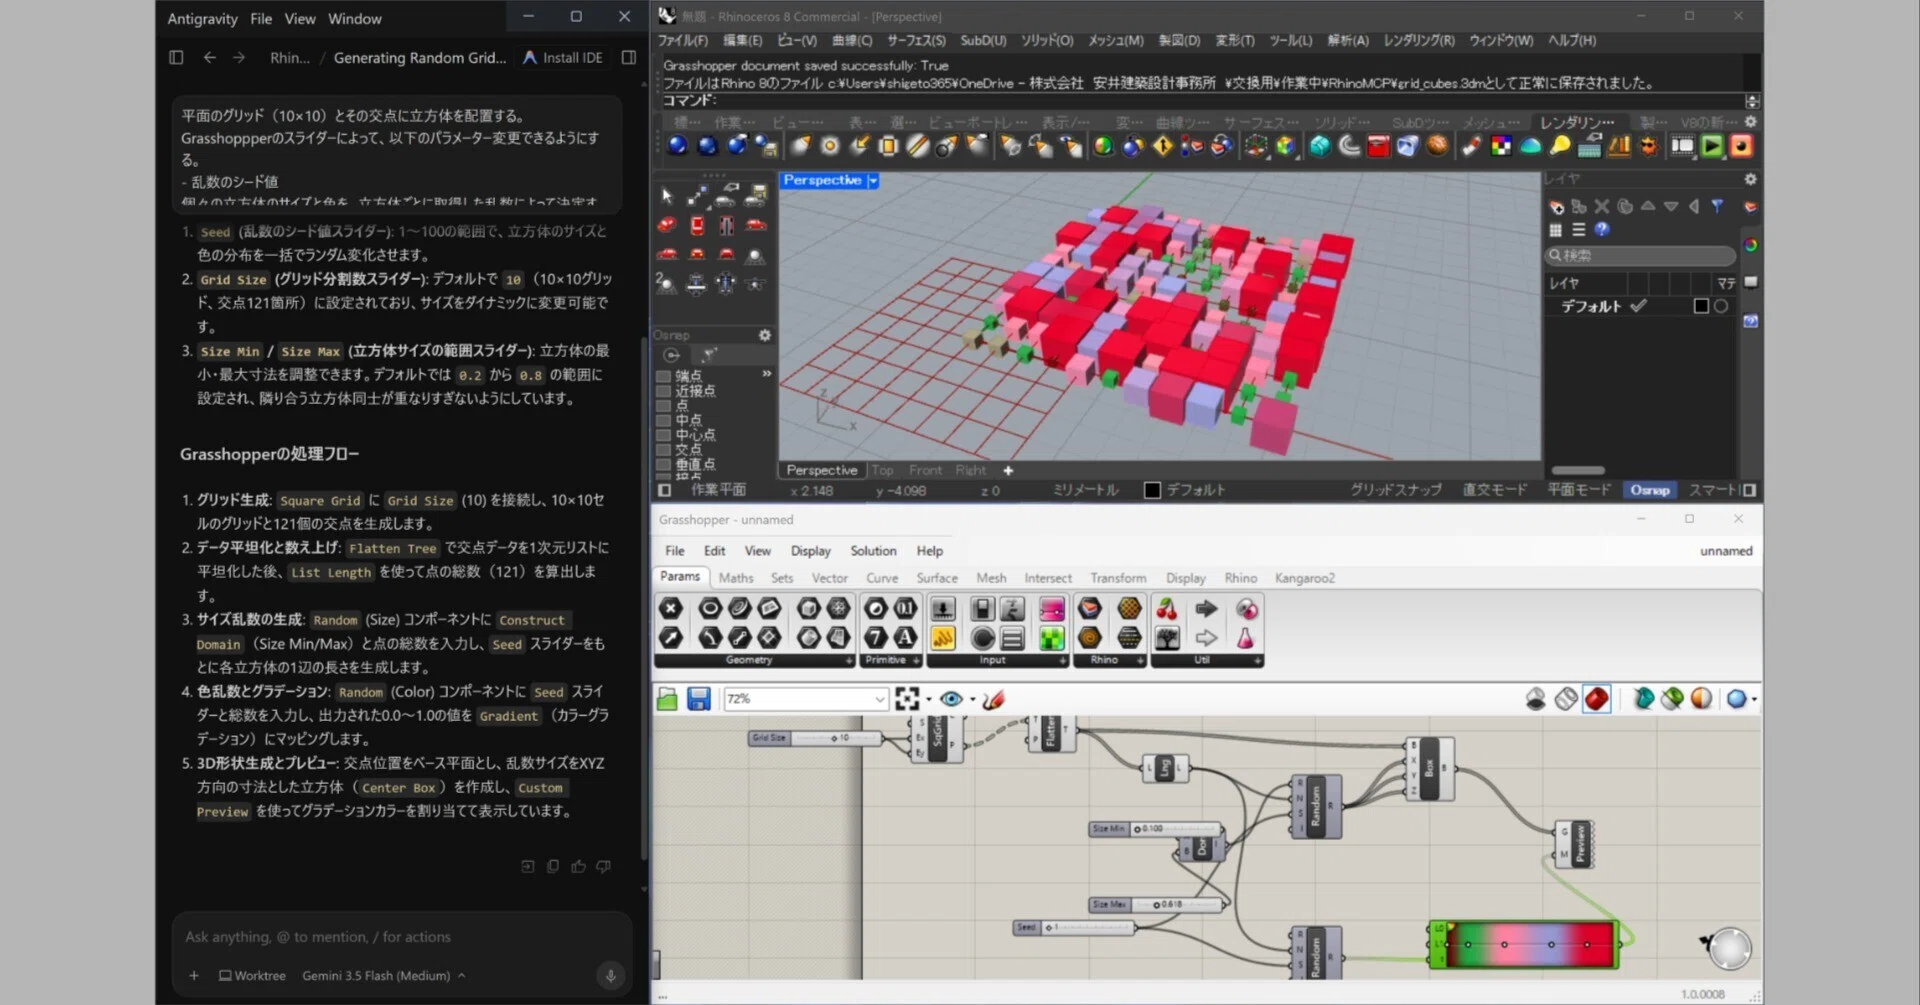Click the green play render icon in Rhino toolbar
The height and width of the screenshot is (1005, 1920).
pyautogui.click(x=1712, y=146)
